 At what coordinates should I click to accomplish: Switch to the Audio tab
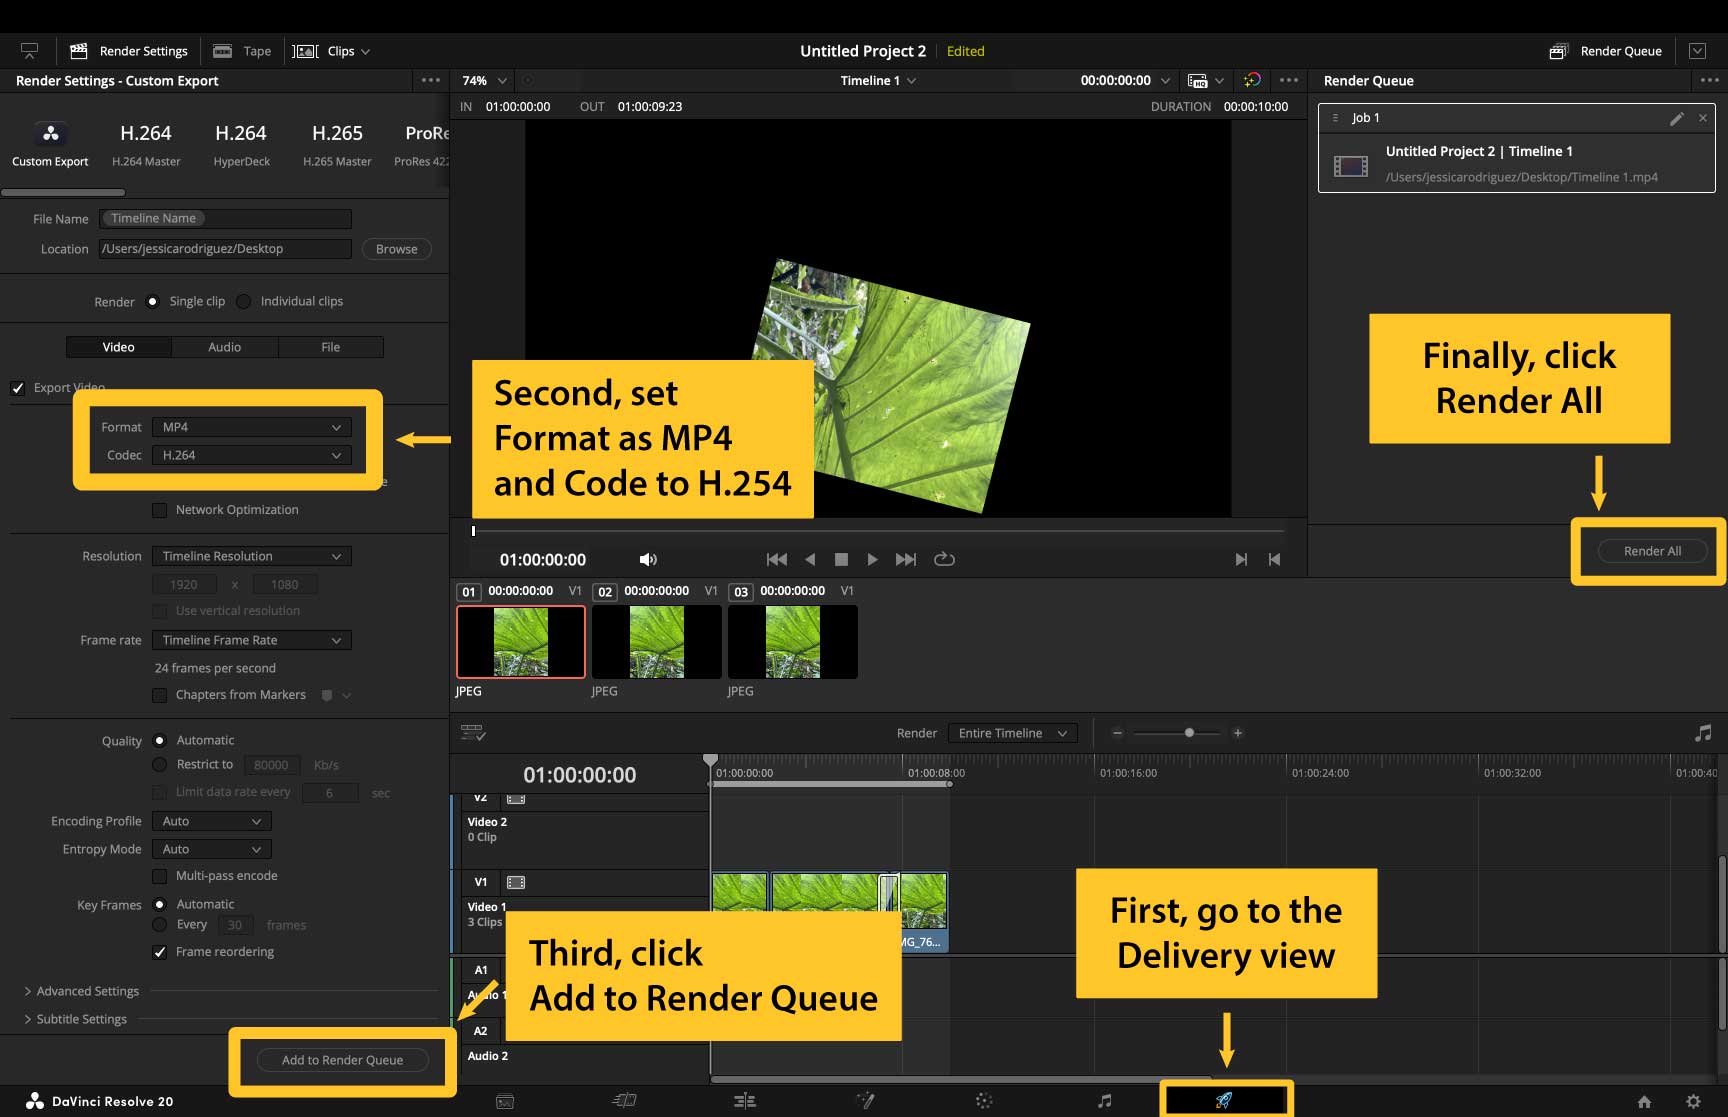point(224,347)
